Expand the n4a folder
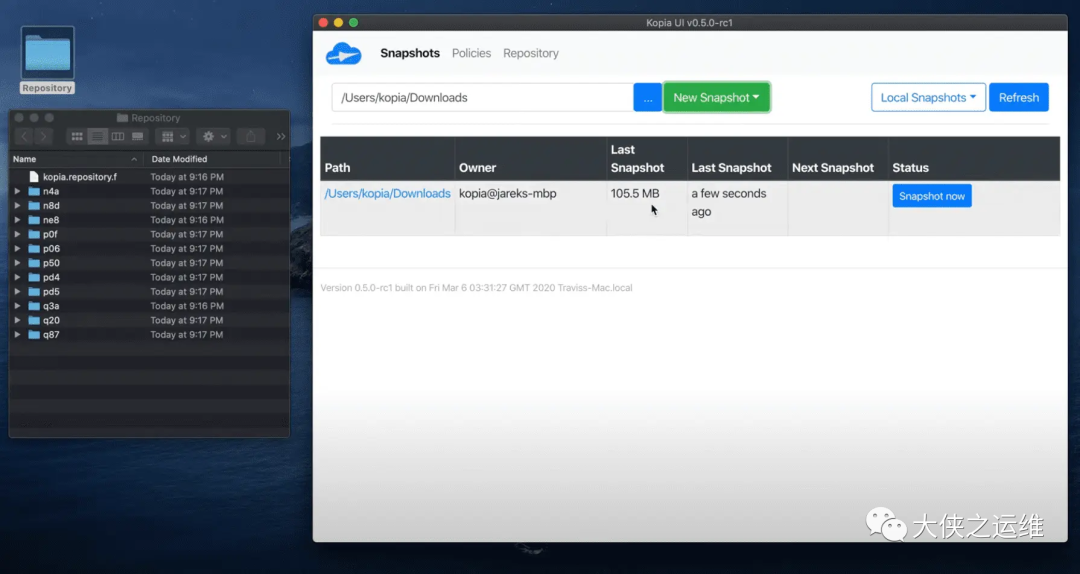Screen dimensions: 1080x574 coord(17,192)
